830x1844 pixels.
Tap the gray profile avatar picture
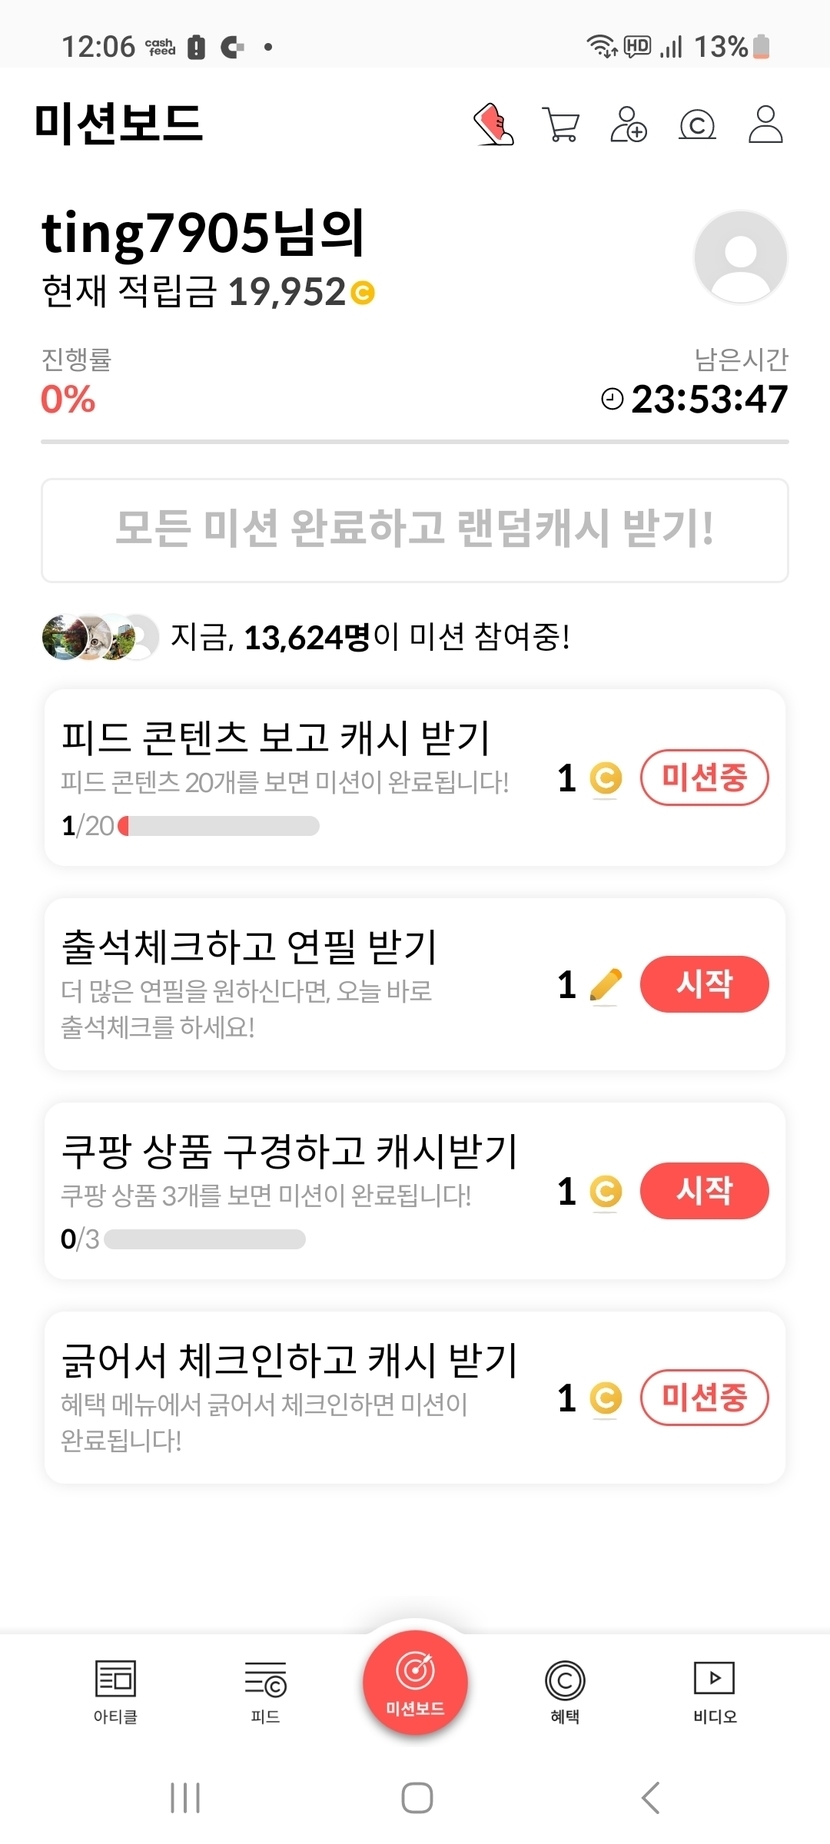click(740, 256)
